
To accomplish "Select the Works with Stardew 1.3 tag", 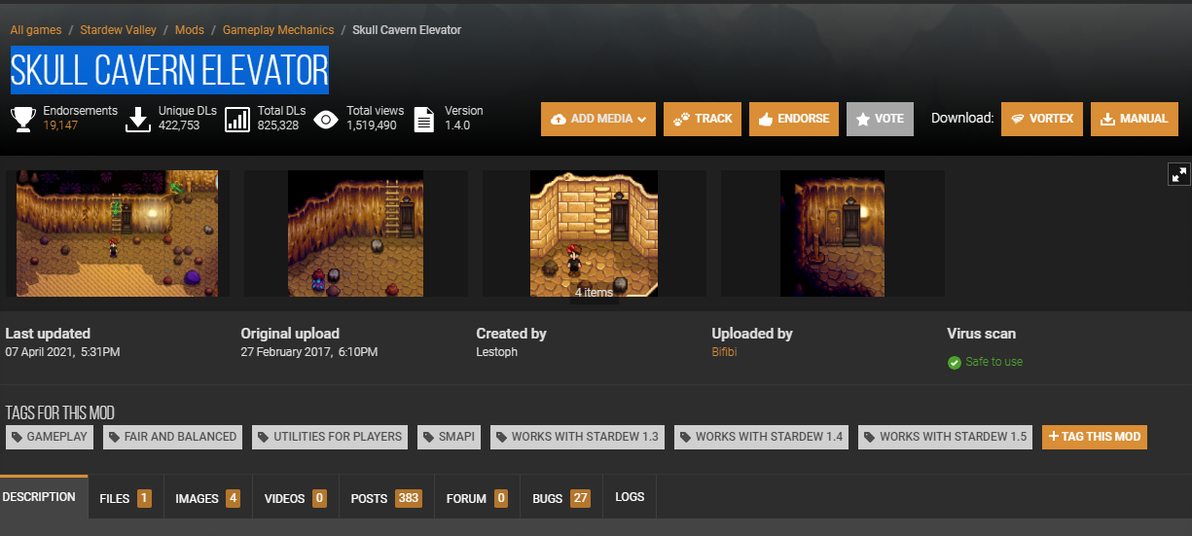I will coord(578,437).
